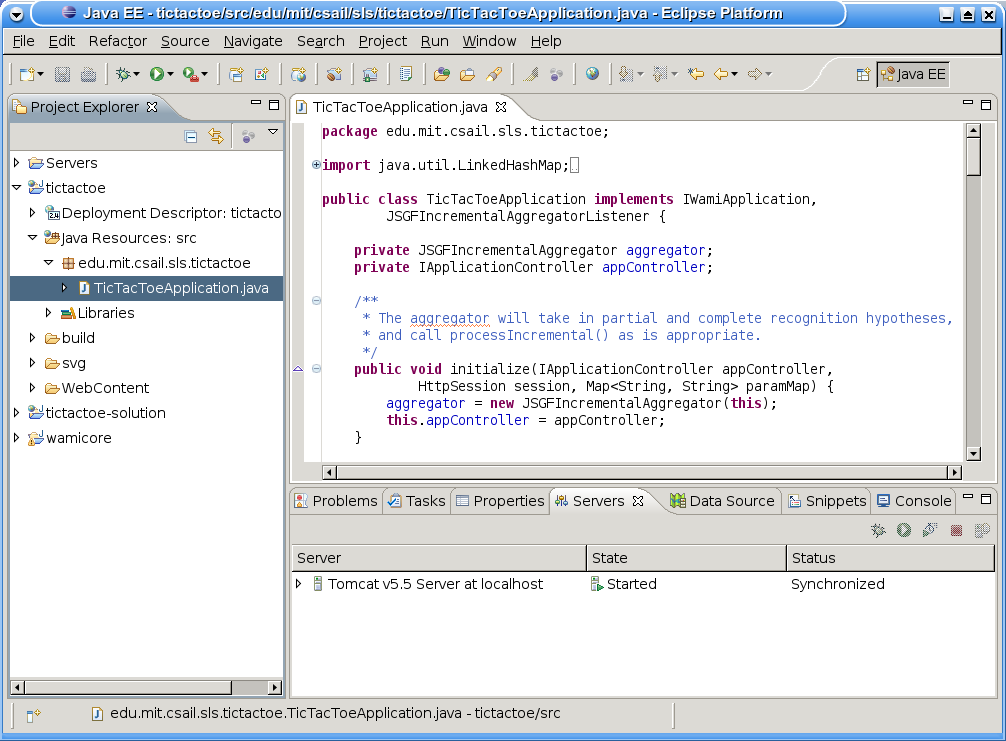The width and height of the screenshot is (1006, 741).
Task: Click the green Run button icon
Action: pos(157,74)
